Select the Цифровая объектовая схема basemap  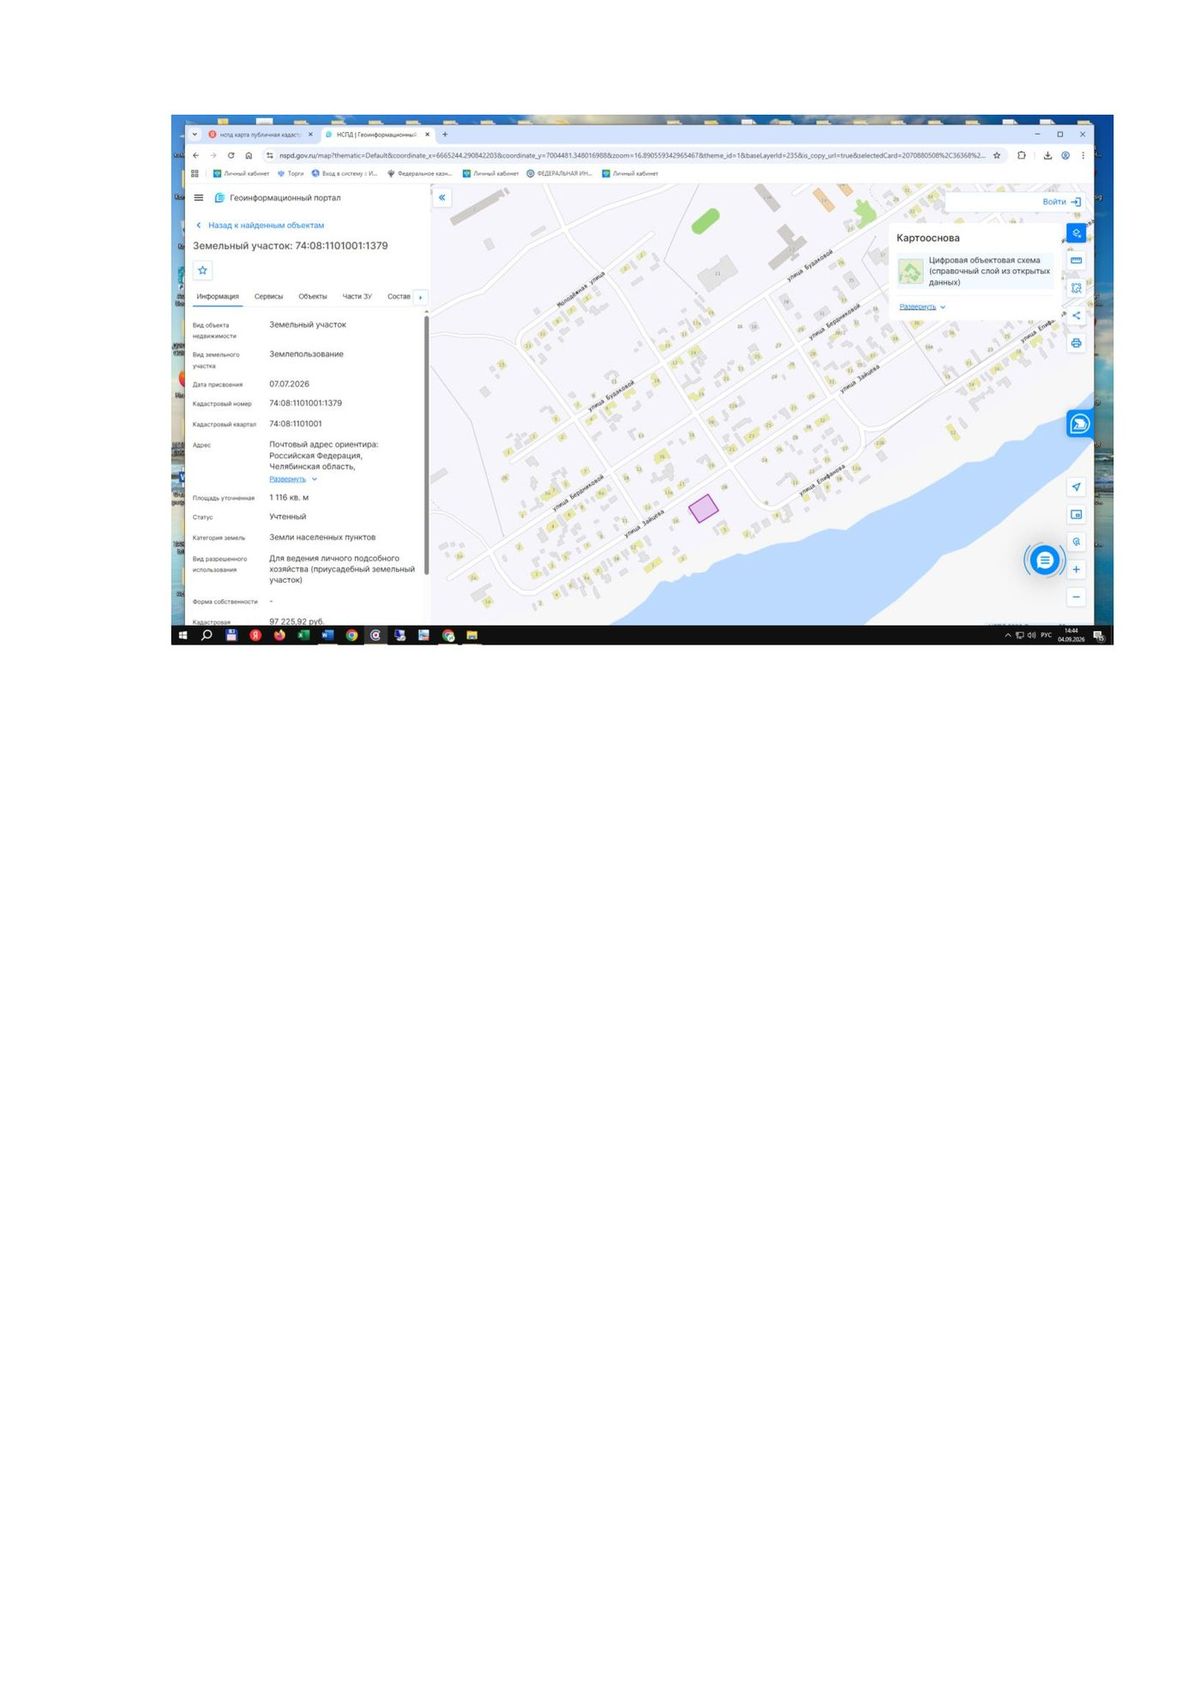[975, 271]
